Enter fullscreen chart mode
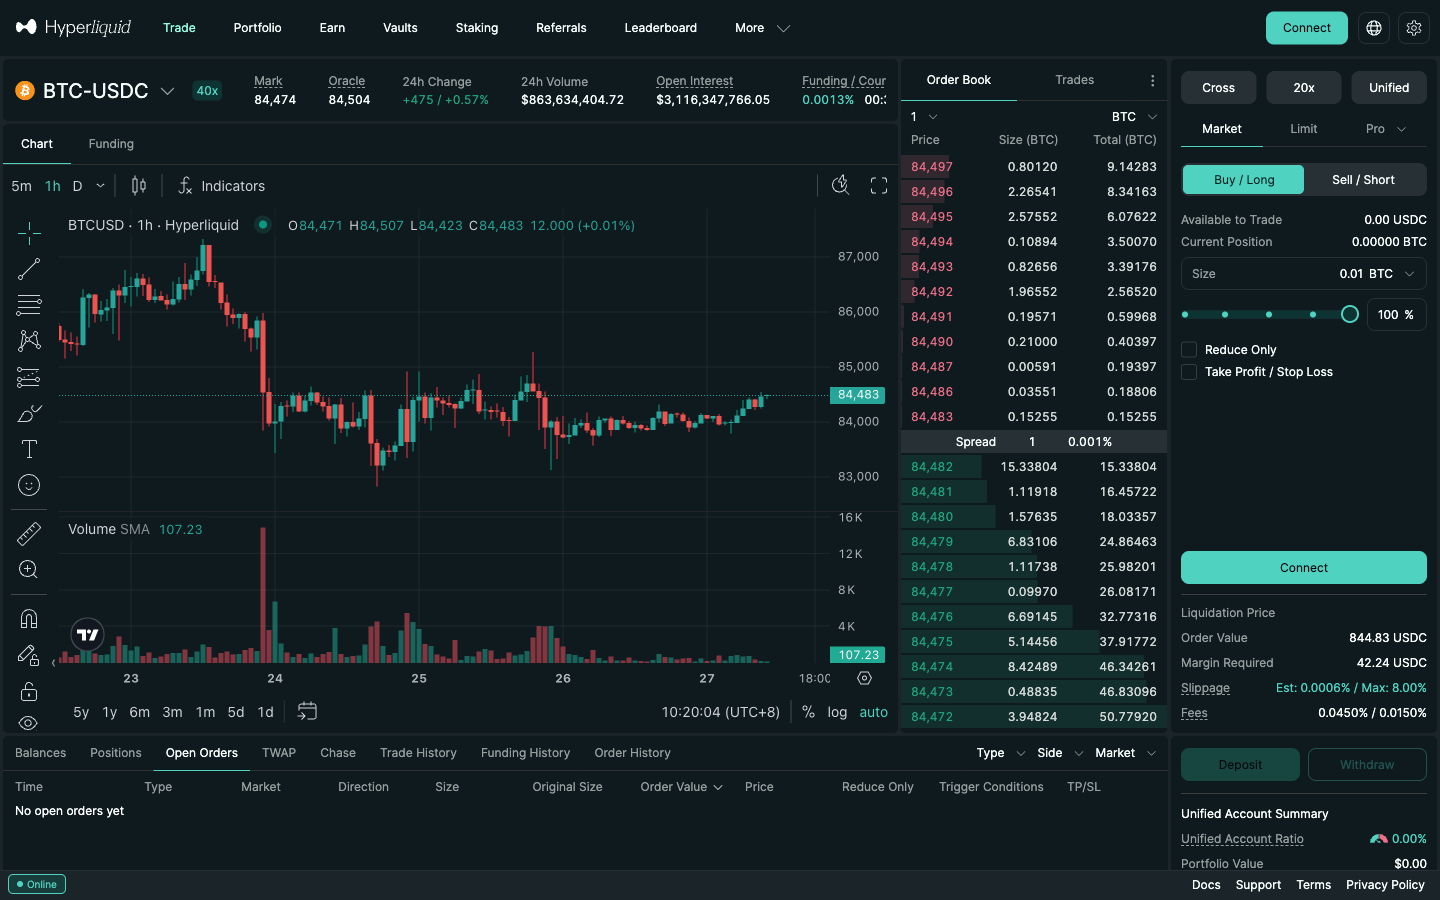 [879, 185]
